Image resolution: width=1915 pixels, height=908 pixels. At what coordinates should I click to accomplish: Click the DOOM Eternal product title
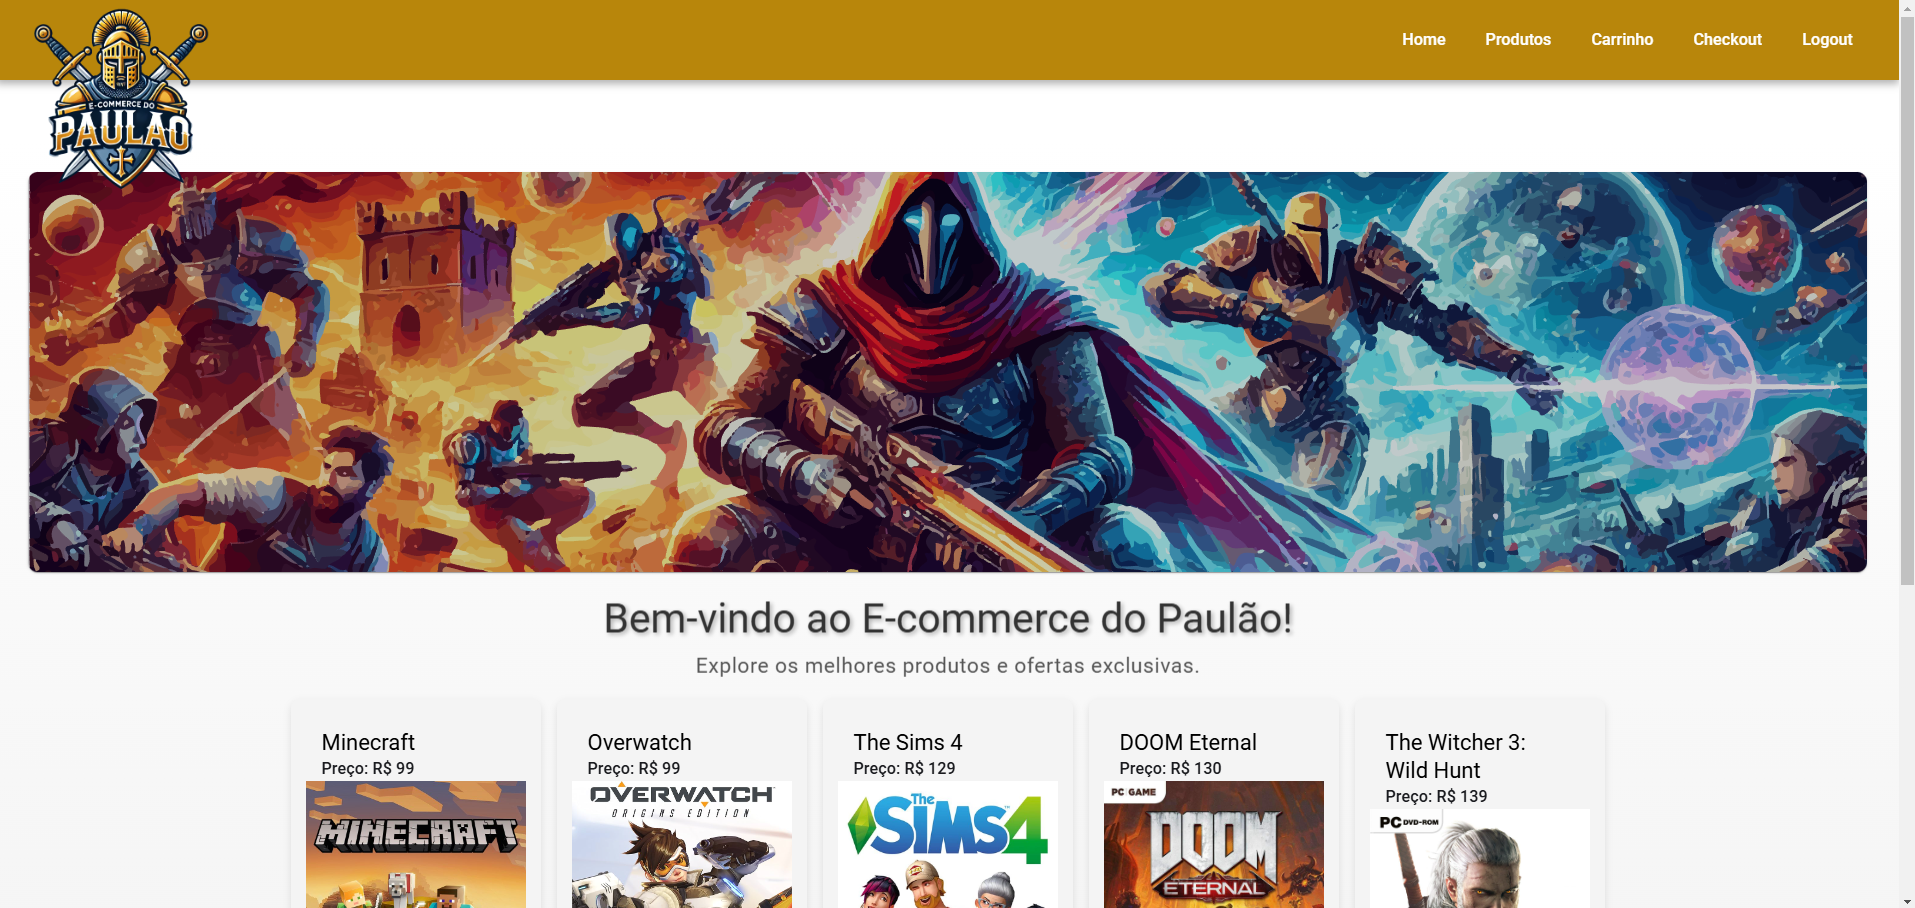coord(1187,742)
